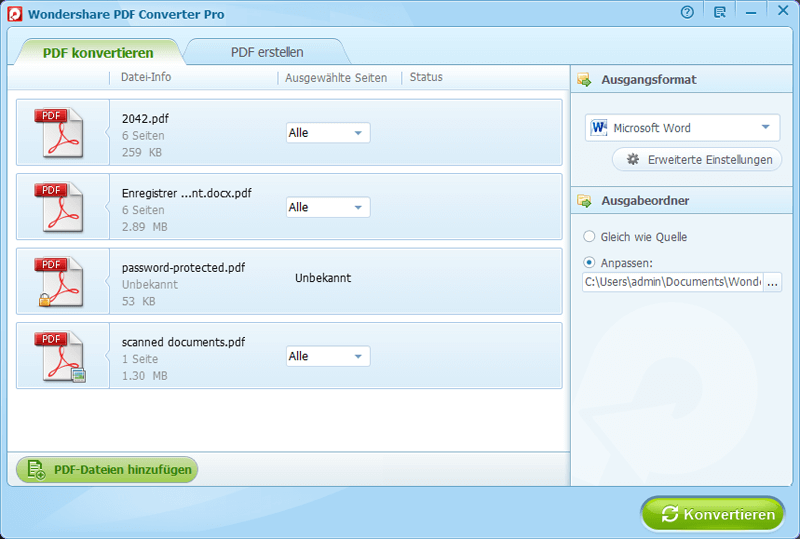Minimize the PDF Converter Pro window

click(751, 13)
